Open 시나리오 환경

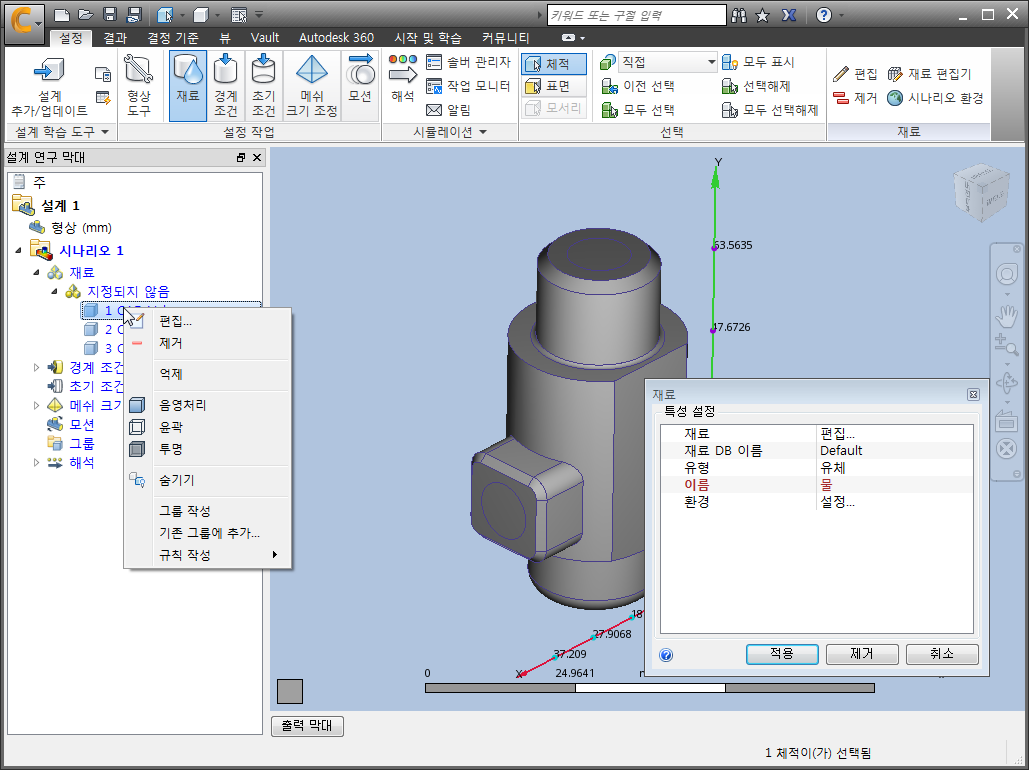click(x=935, y=98)
